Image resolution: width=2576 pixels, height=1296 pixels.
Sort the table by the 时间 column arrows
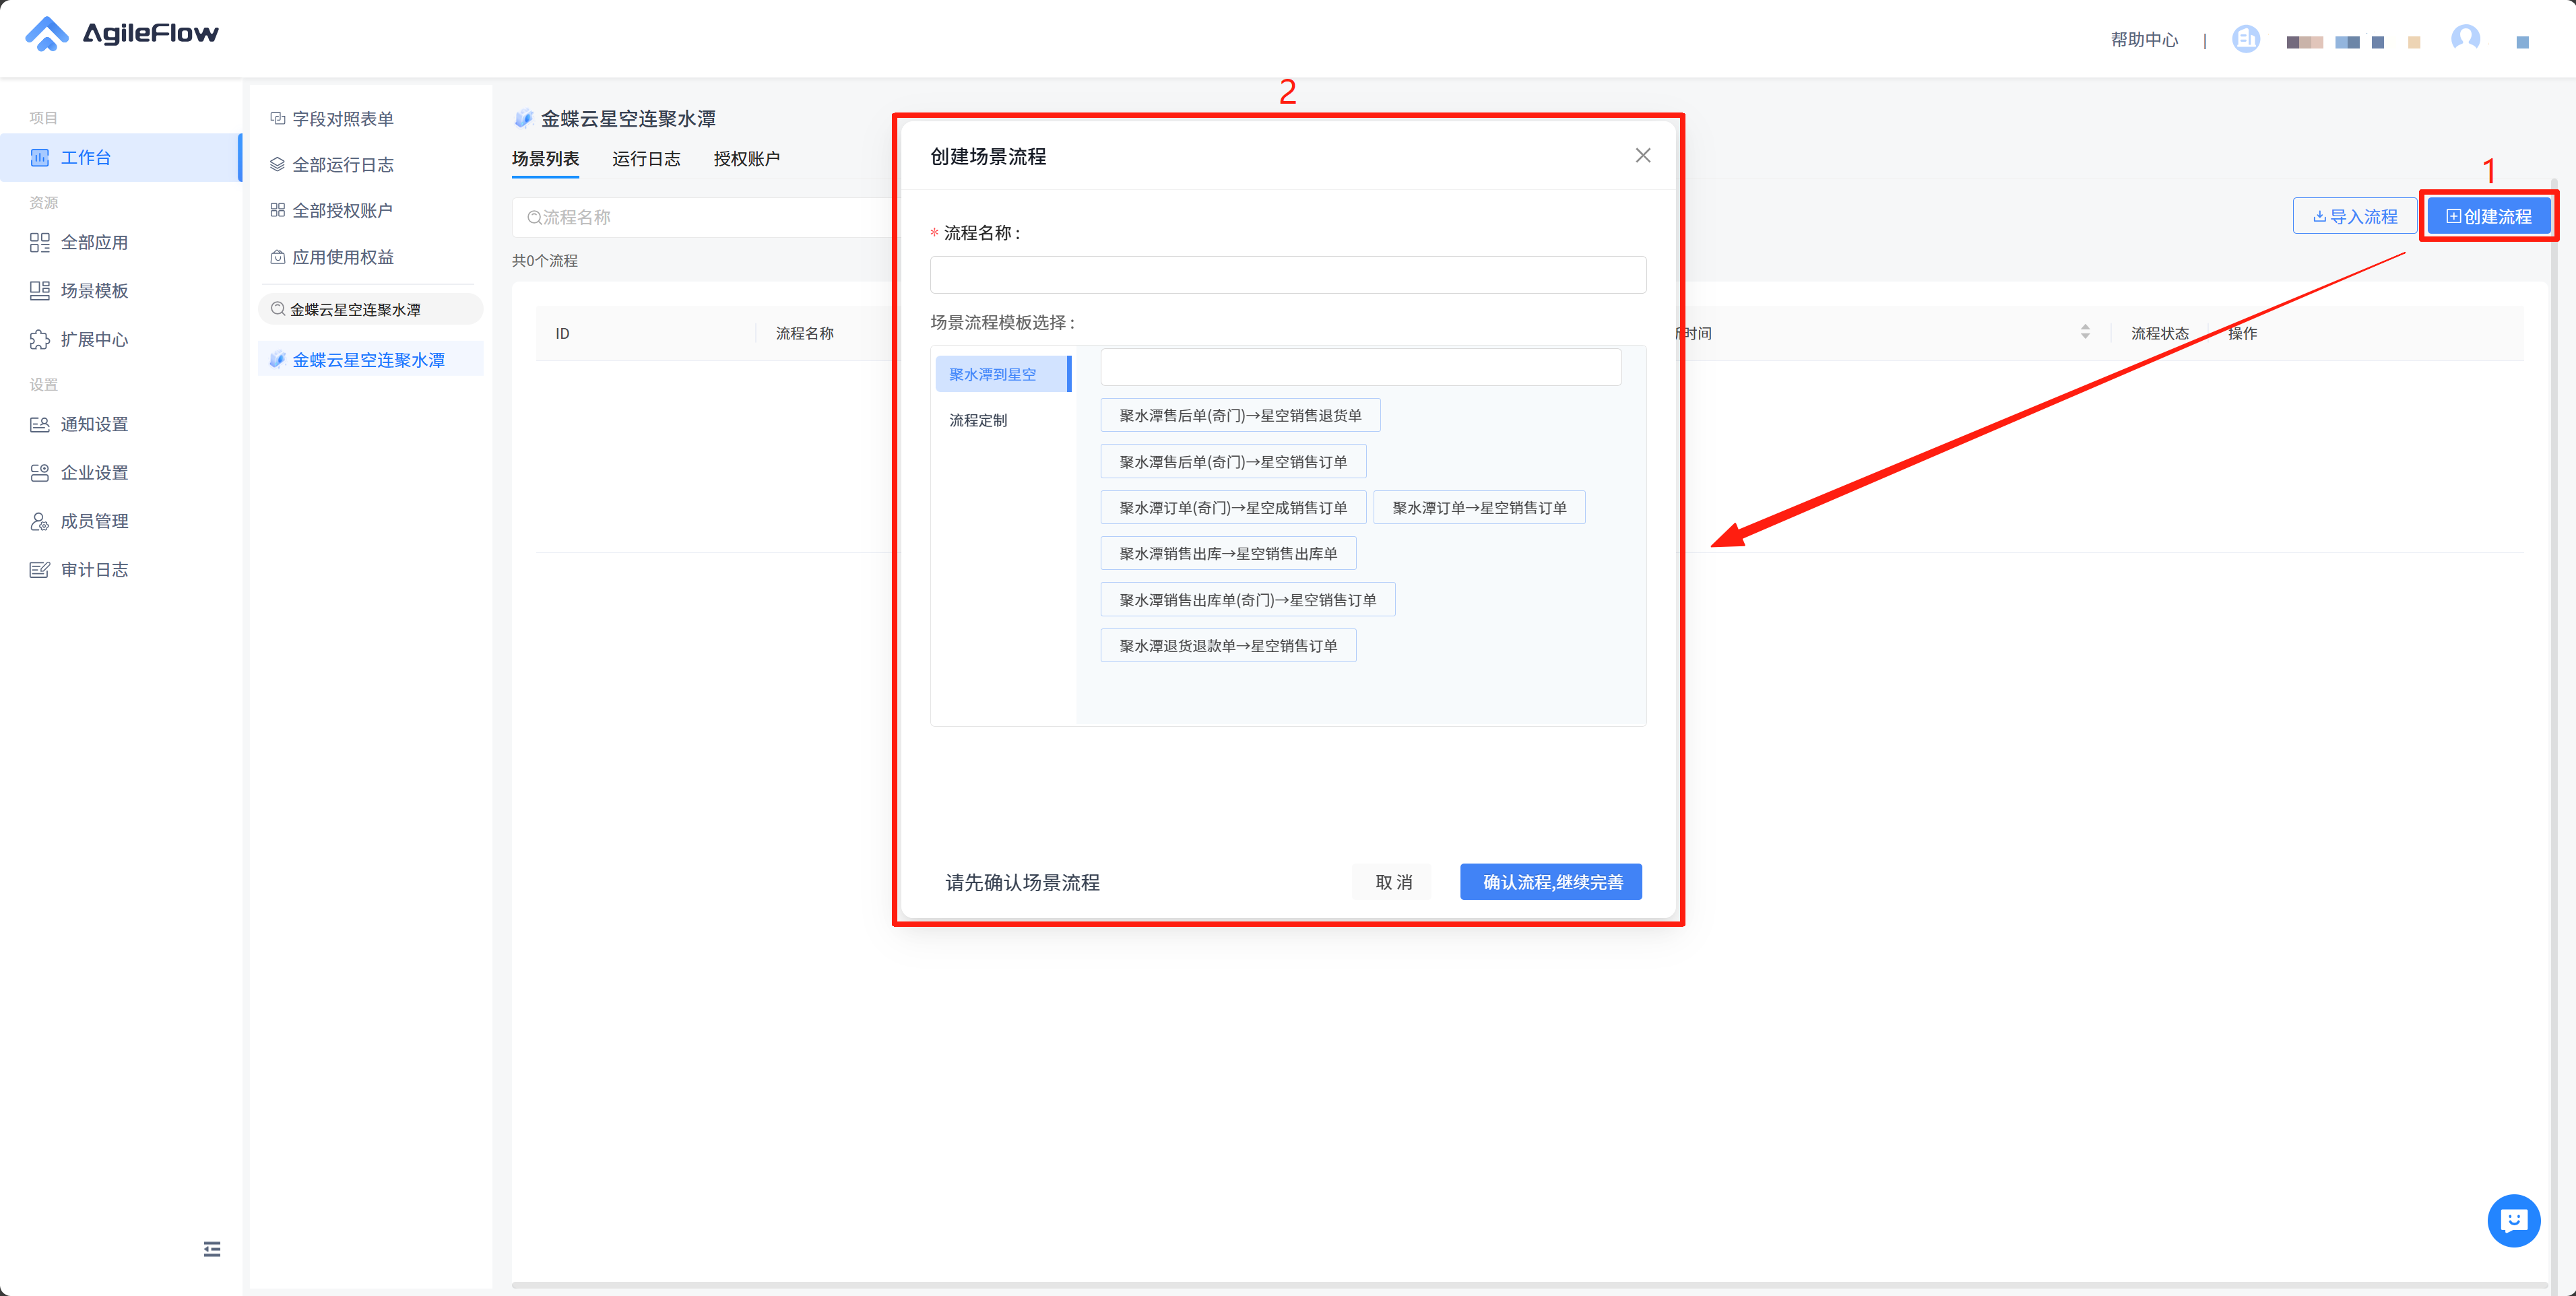[2085, 333]
